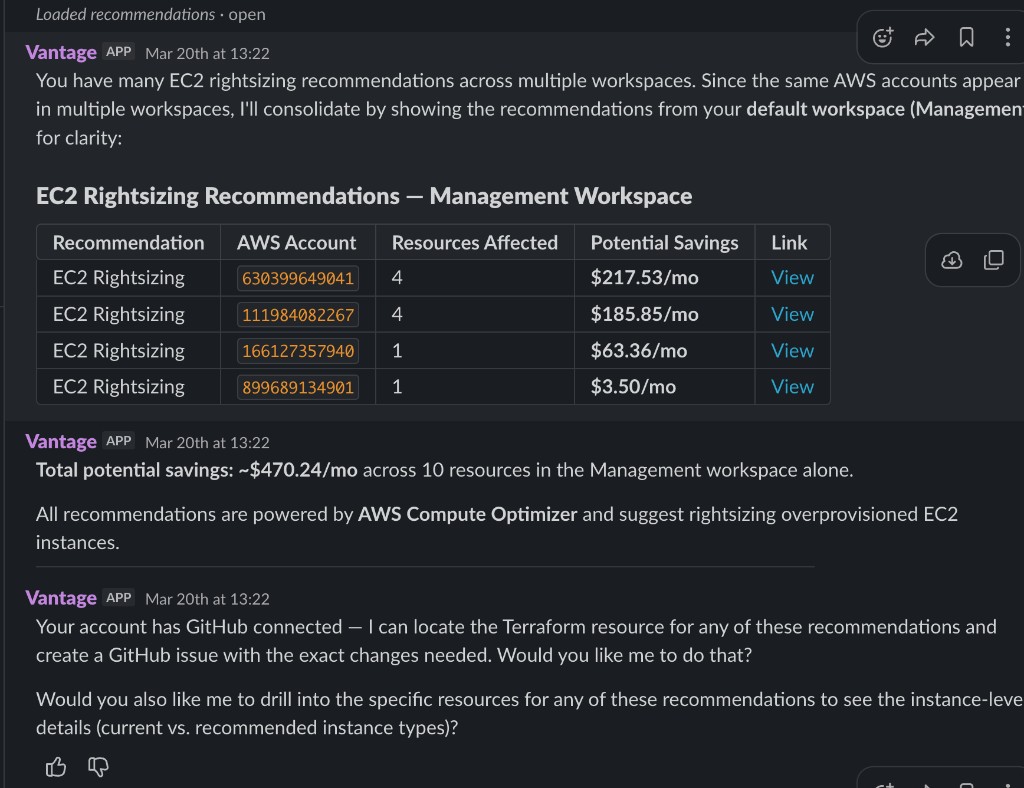Open View link for account 630399649041
The image size is (1024, 788).
click(x=792, y=277)
